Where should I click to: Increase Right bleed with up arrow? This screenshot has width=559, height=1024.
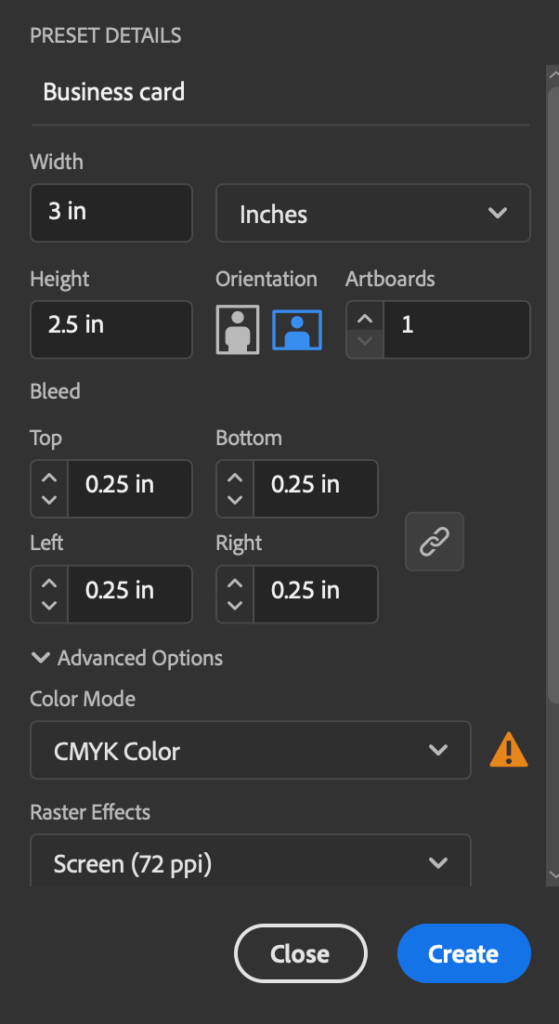click(x=235, y=583)
